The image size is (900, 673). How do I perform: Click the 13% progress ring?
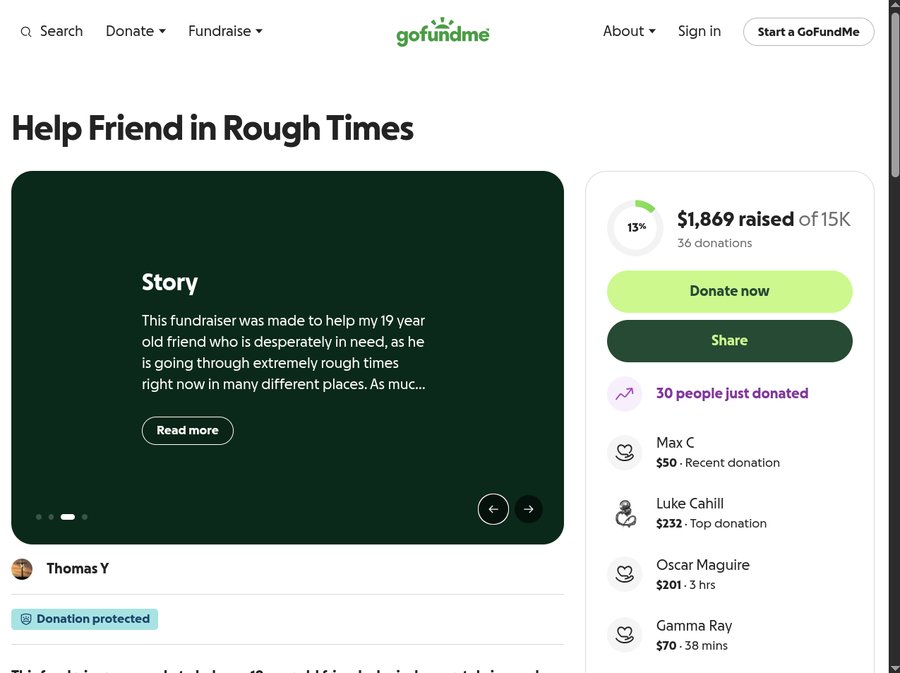pos(635,228)
